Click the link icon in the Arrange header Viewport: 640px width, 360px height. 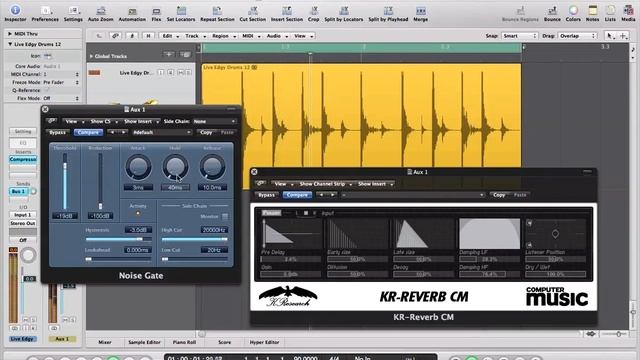tap(116, 36)
